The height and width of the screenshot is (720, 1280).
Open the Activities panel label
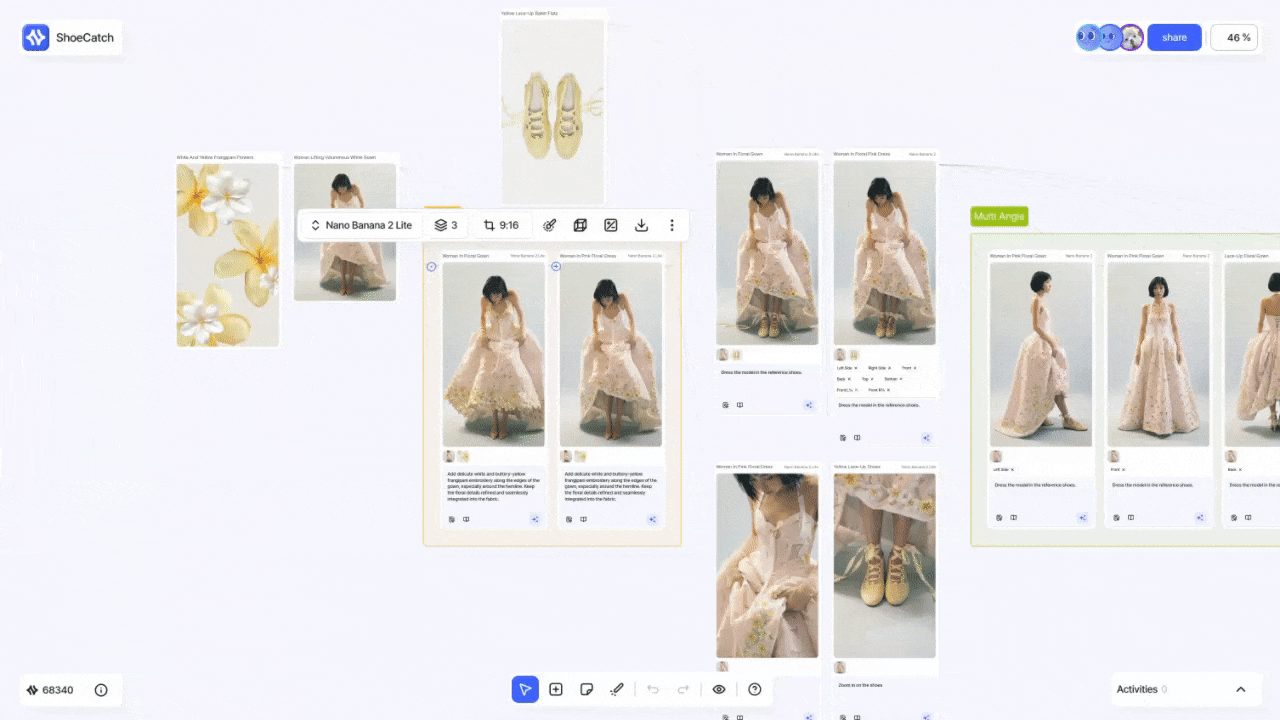tap(1137, 689)
